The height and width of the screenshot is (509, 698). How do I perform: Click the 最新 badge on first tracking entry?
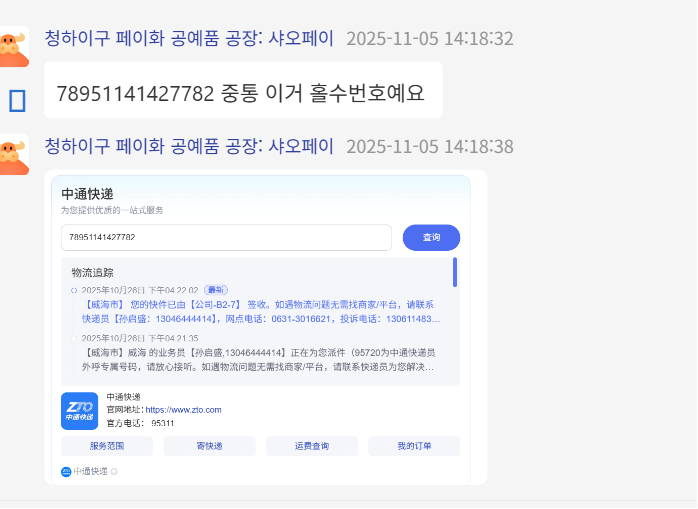click(x=216, y=290)
